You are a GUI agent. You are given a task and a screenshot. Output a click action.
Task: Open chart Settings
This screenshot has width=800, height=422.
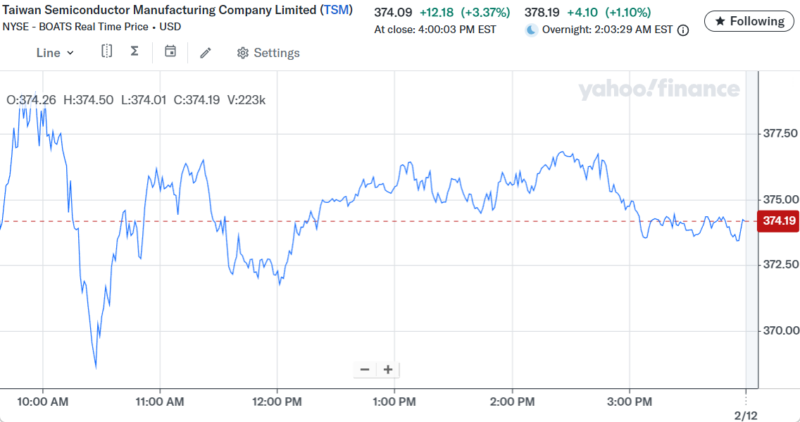click(268, 53)
